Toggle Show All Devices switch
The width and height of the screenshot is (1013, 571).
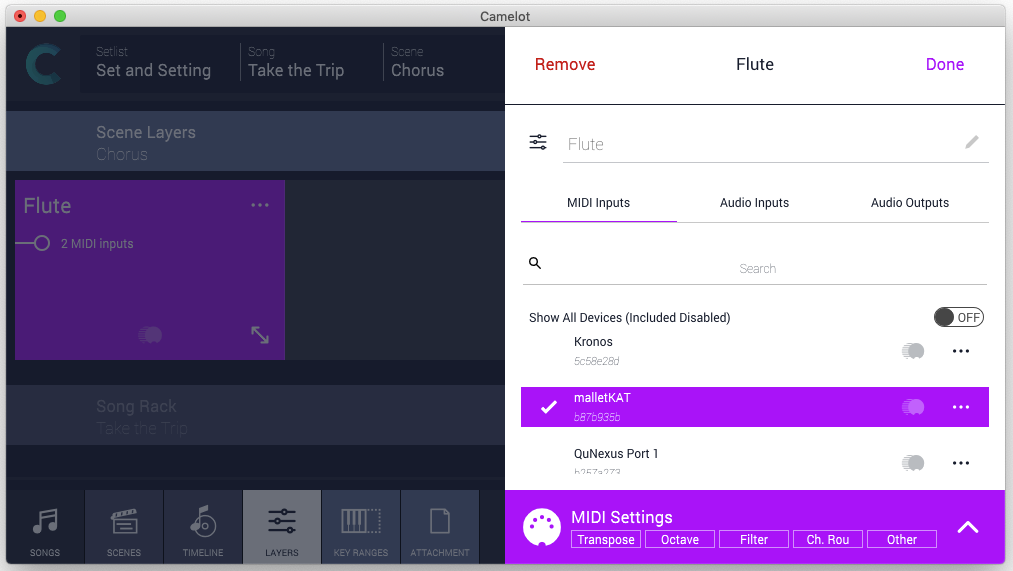coord(959,317)
